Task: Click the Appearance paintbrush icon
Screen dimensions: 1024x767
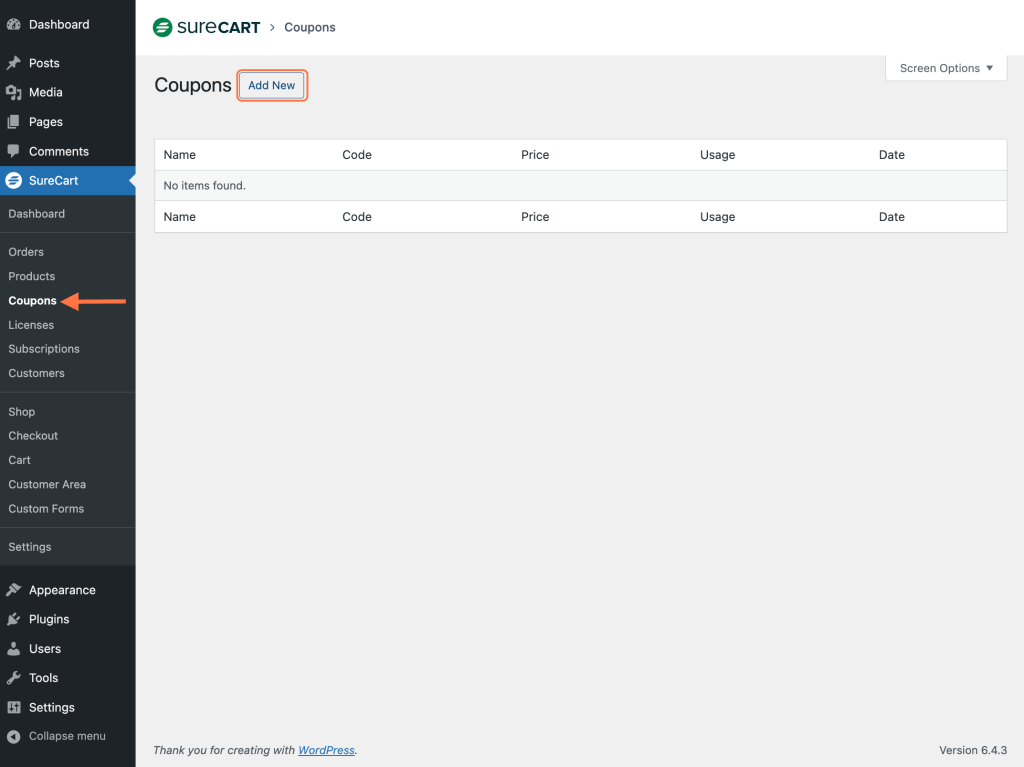Action: [14, 590]
